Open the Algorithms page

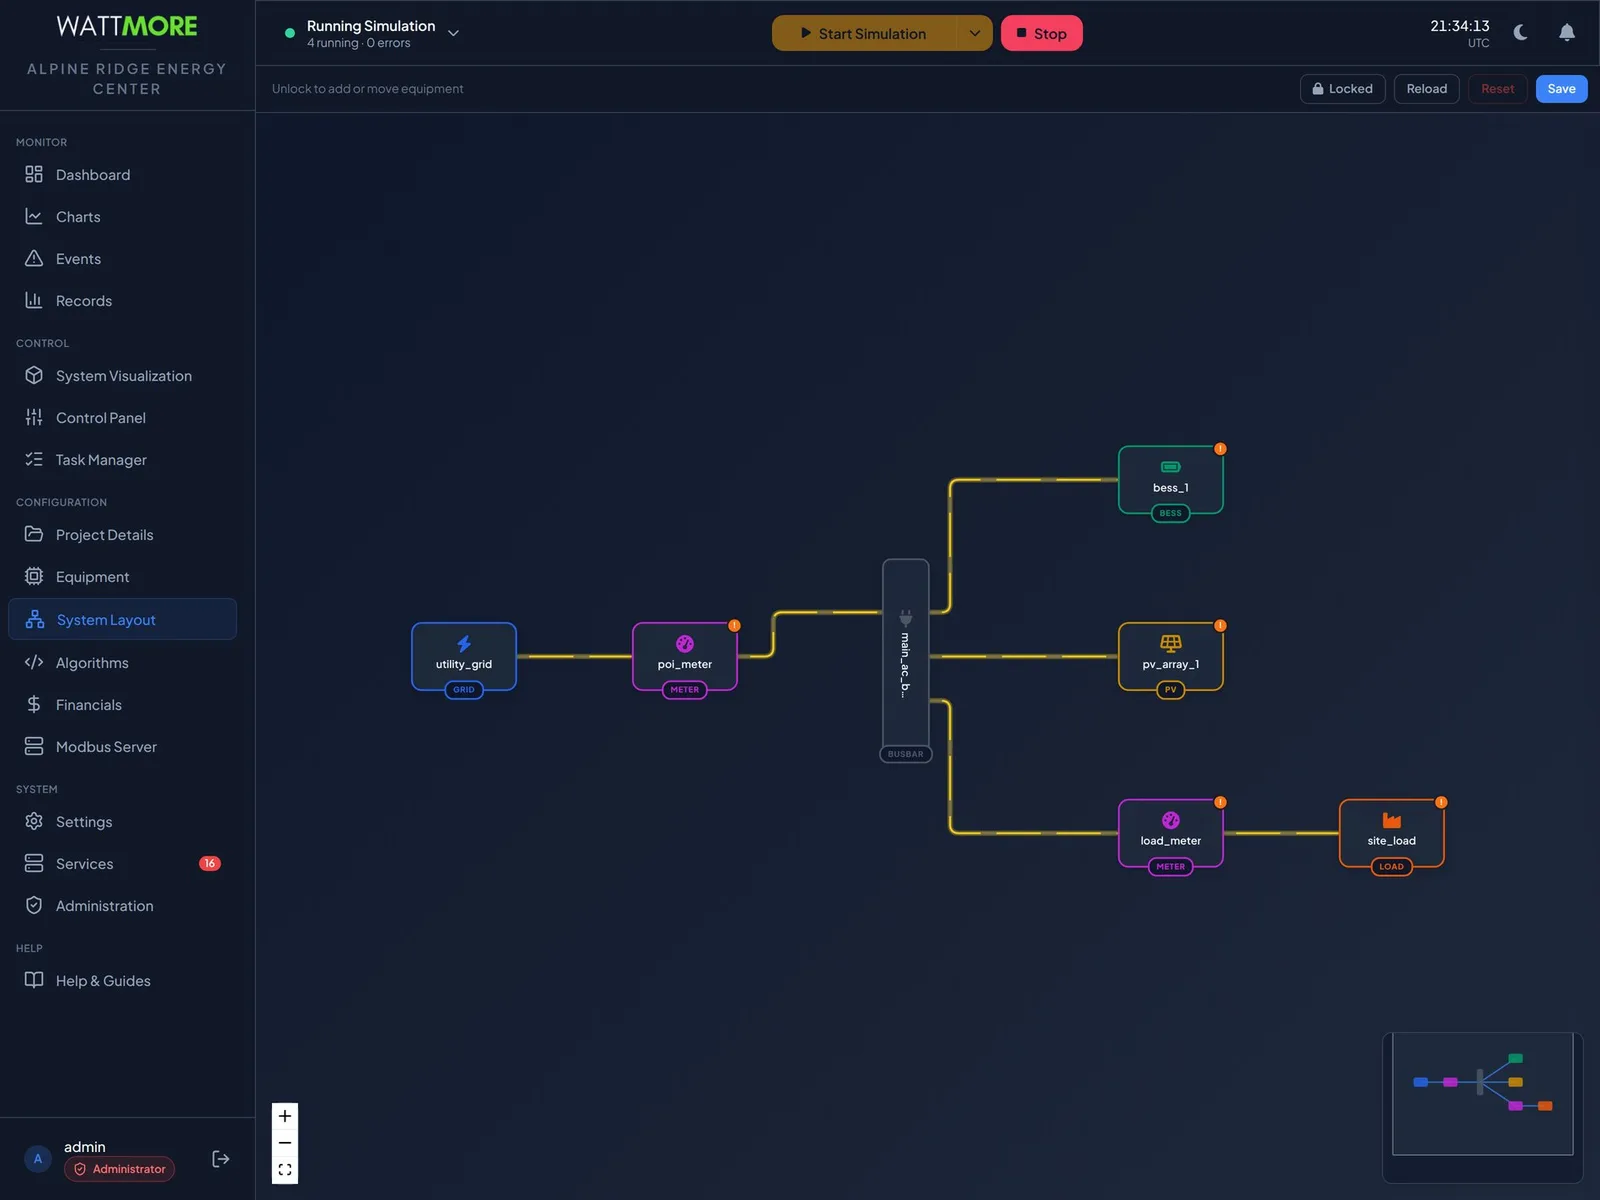coord(122,663)
